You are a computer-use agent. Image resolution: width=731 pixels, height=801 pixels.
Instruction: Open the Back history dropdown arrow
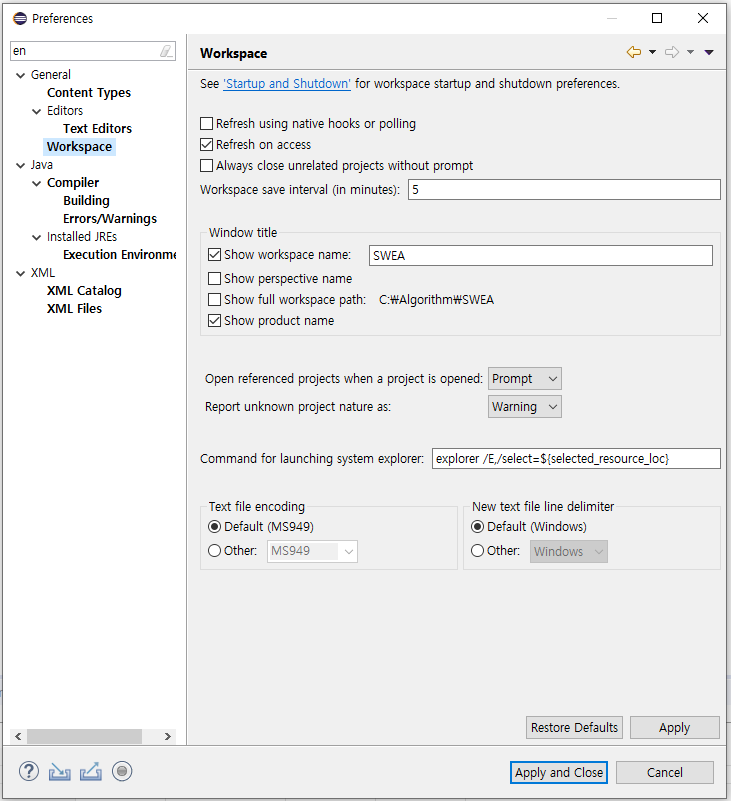tap(652, 52)
